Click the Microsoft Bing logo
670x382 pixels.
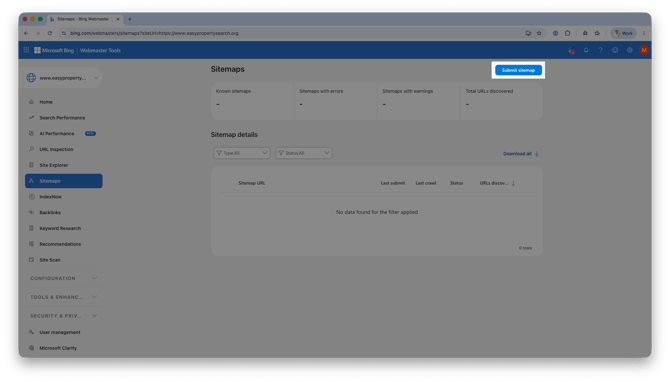[x=54, y=50]
